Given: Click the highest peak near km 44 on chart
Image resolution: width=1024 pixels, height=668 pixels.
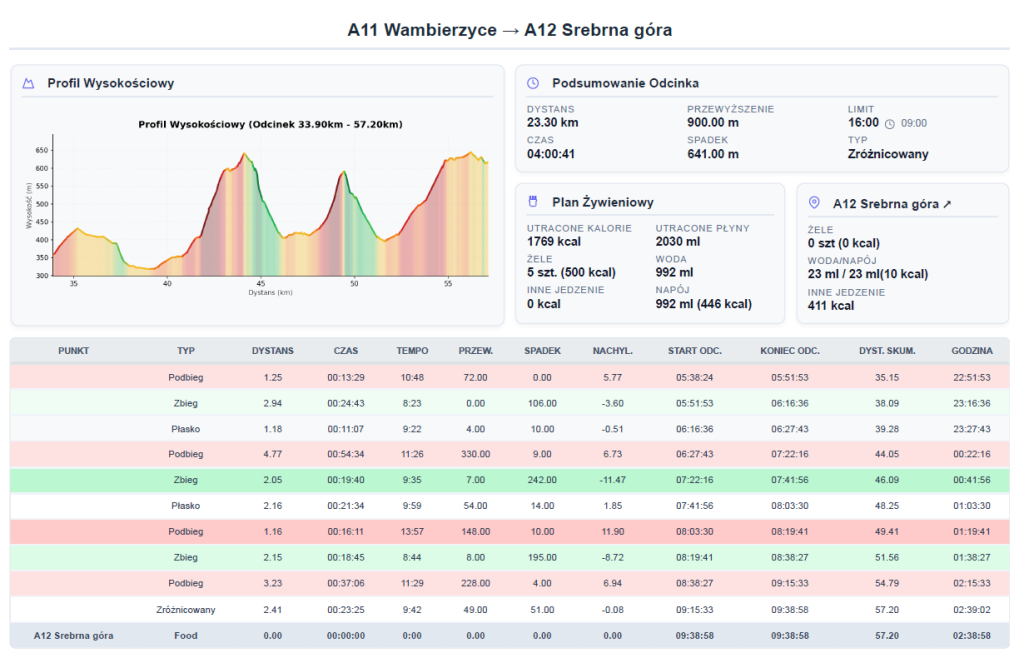Looking at the screenshot, I should click(244, 154).
